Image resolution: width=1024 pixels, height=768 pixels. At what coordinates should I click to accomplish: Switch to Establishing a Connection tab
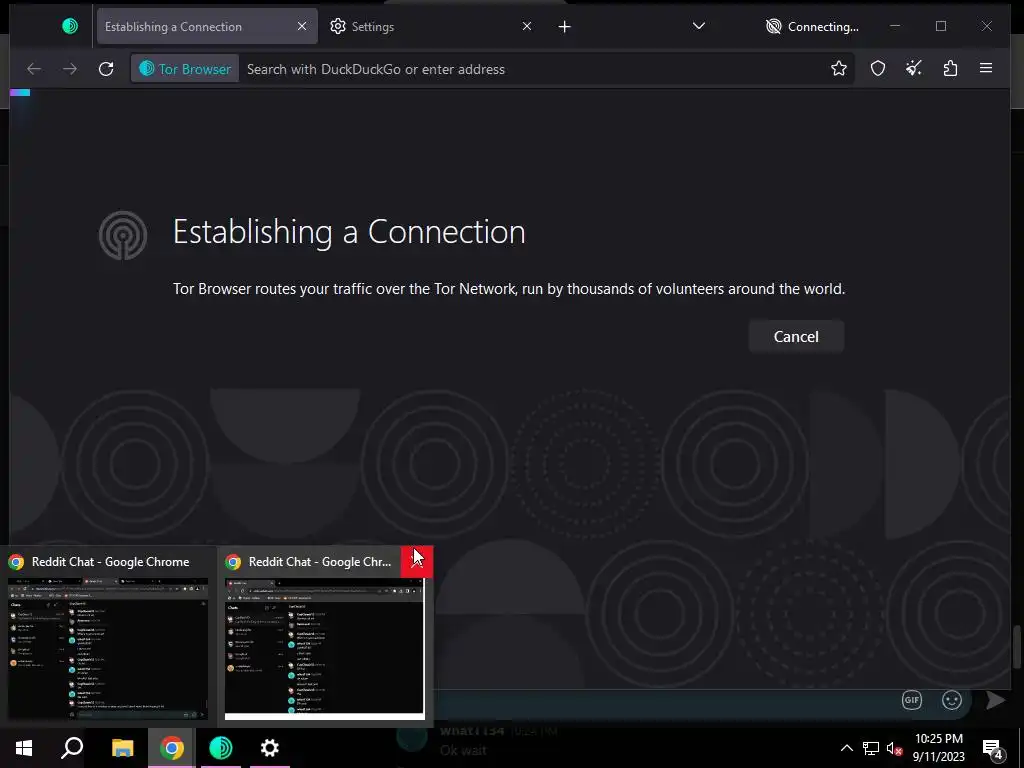[207, 26]
